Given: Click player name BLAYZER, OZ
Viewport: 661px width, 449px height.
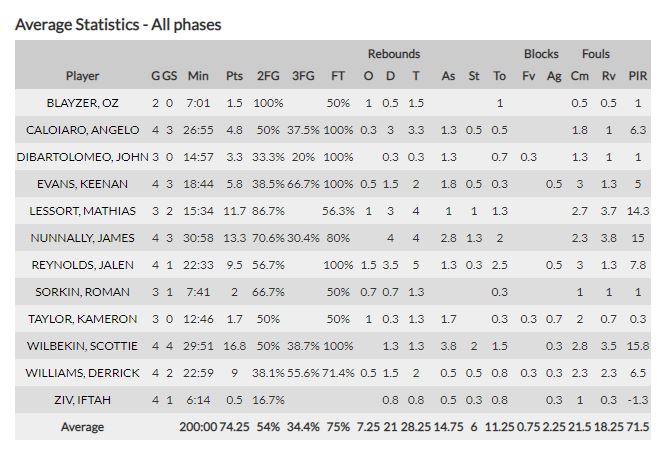Looking at the screenshot, I should coord(82,103).
